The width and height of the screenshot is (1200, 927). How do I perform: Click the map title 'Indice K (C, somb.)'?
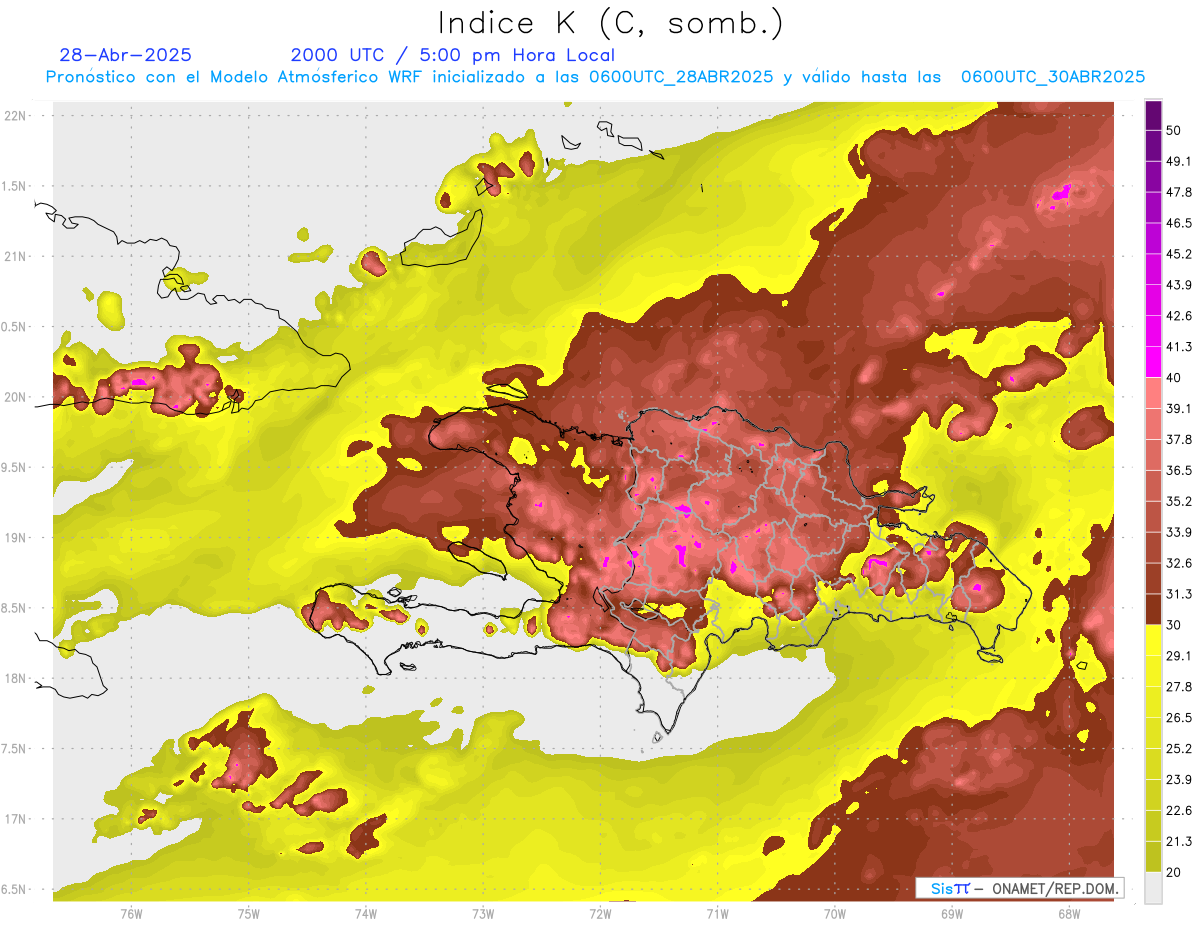tap(610, 24)
